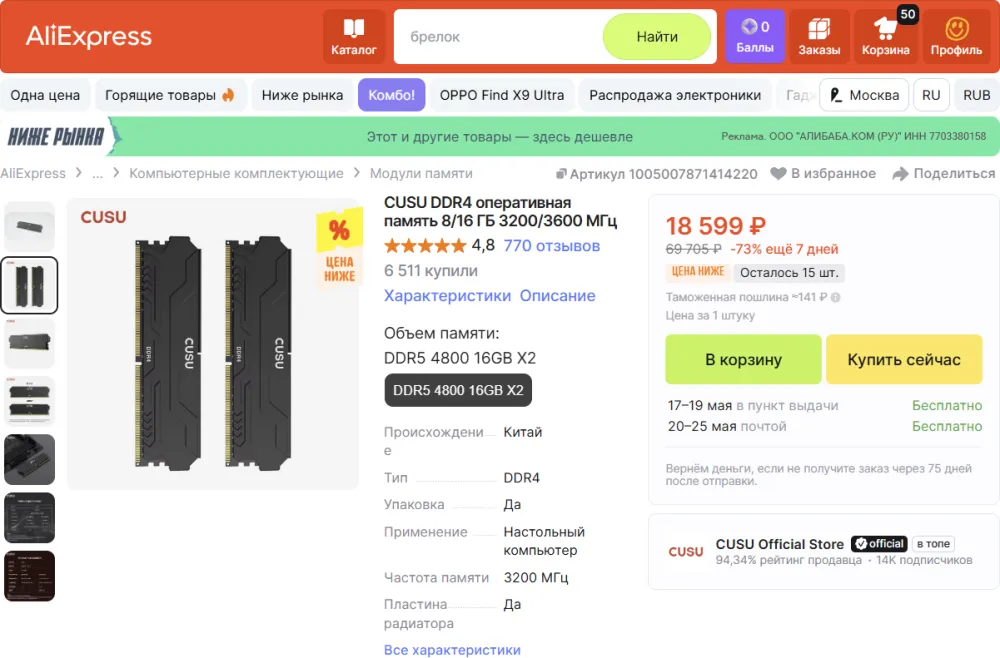Click Купить сейчас button
Screen dimensions: 1000x658
pyautogui.click(x=904, y=360)
